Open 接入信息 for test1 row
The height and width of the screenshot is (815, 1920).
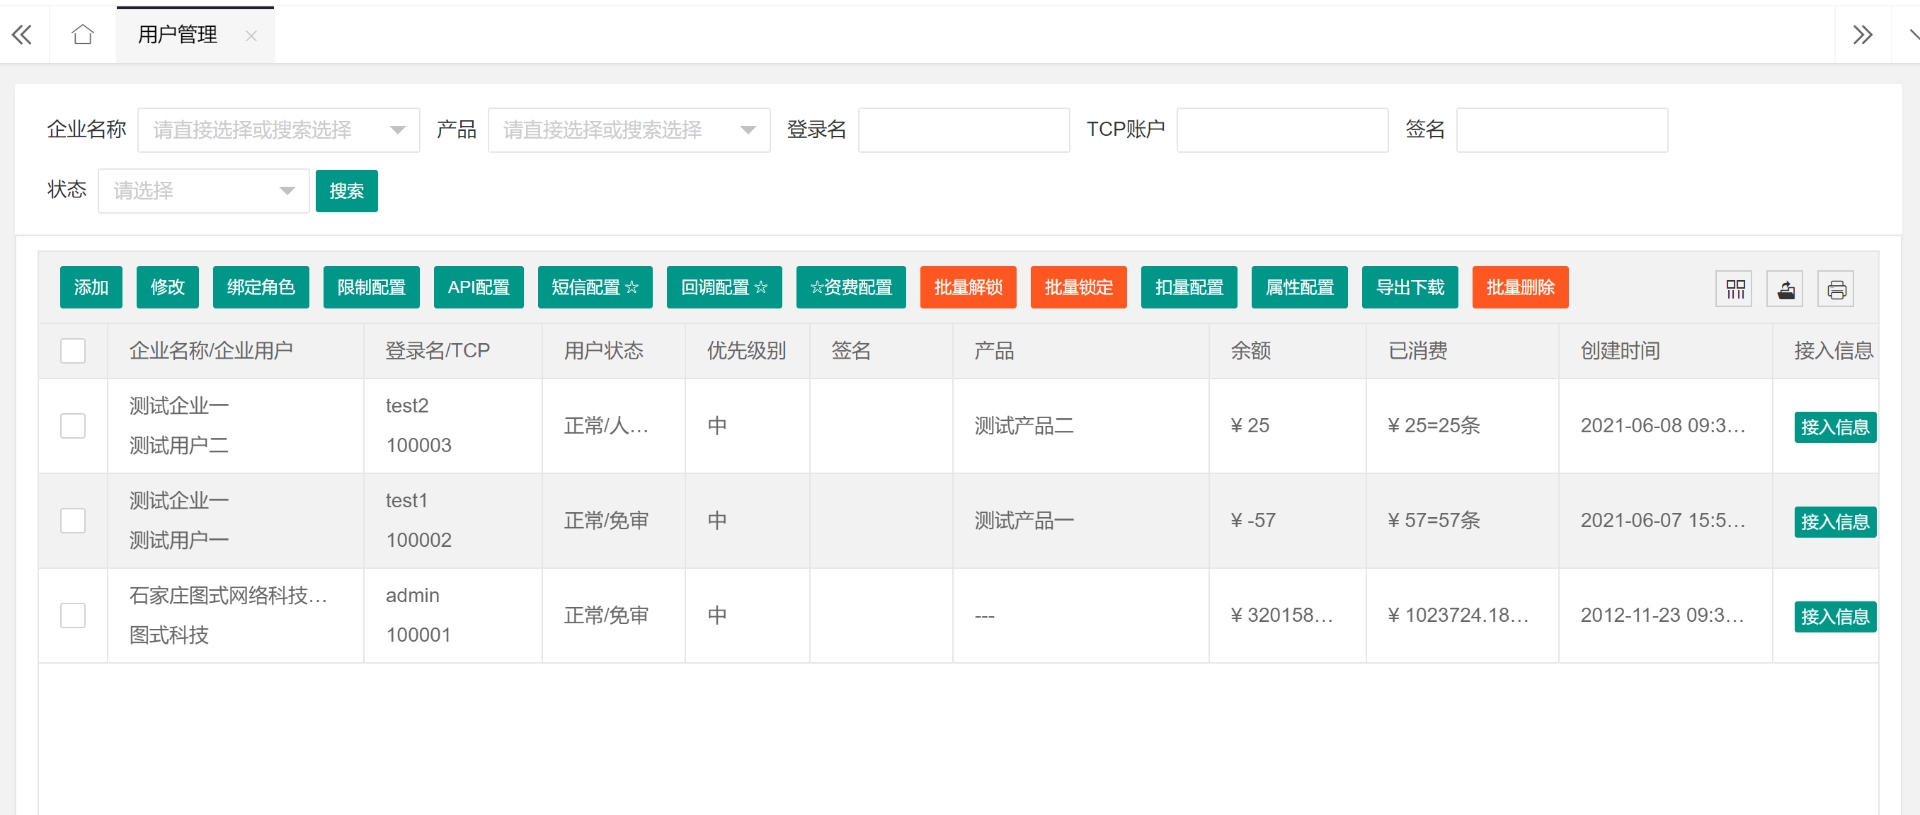(x=1835, y=522)
